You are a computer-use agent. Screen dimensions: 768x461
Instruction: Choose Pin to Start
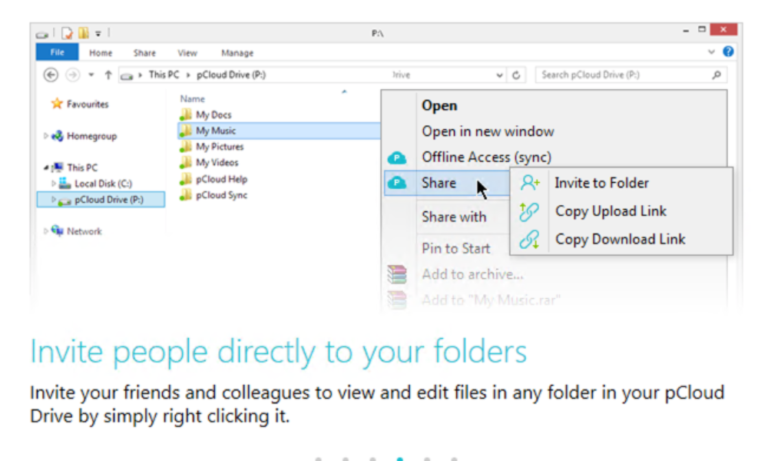(x=456, y=248)
